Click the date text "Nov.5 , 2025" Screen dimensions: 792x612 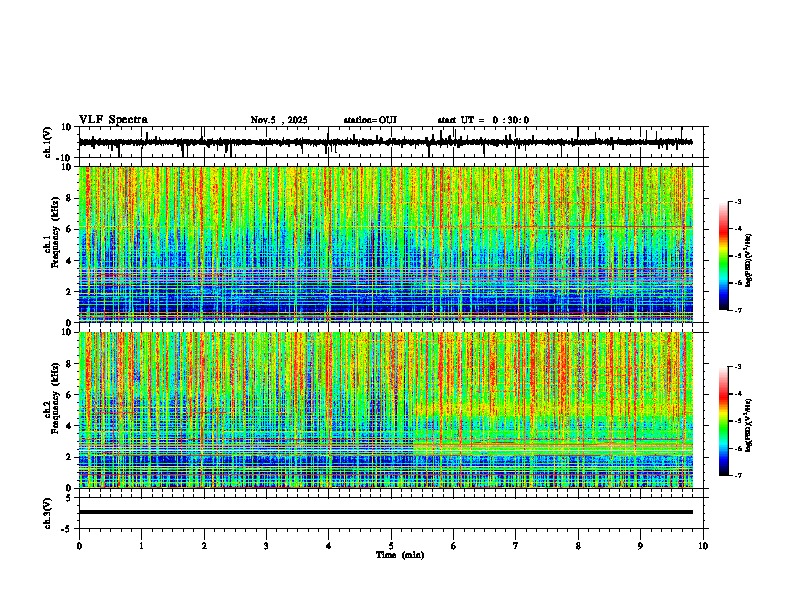pos(279,120)
